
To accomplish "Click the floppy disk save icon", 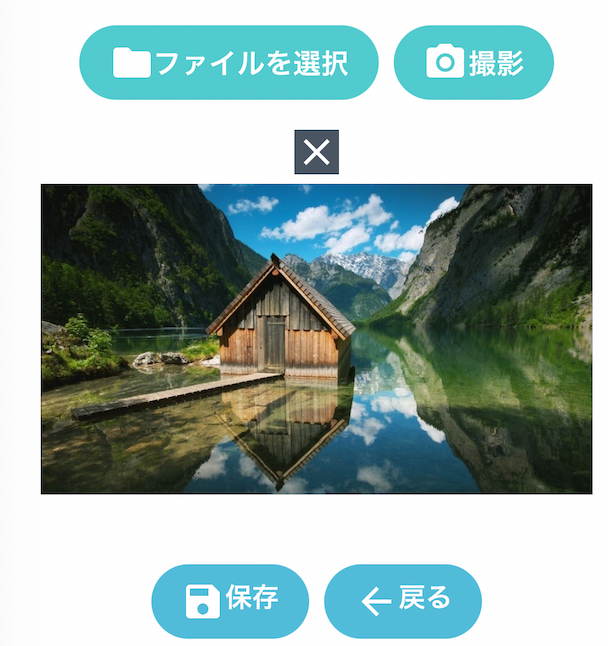I will coord(202,602).
